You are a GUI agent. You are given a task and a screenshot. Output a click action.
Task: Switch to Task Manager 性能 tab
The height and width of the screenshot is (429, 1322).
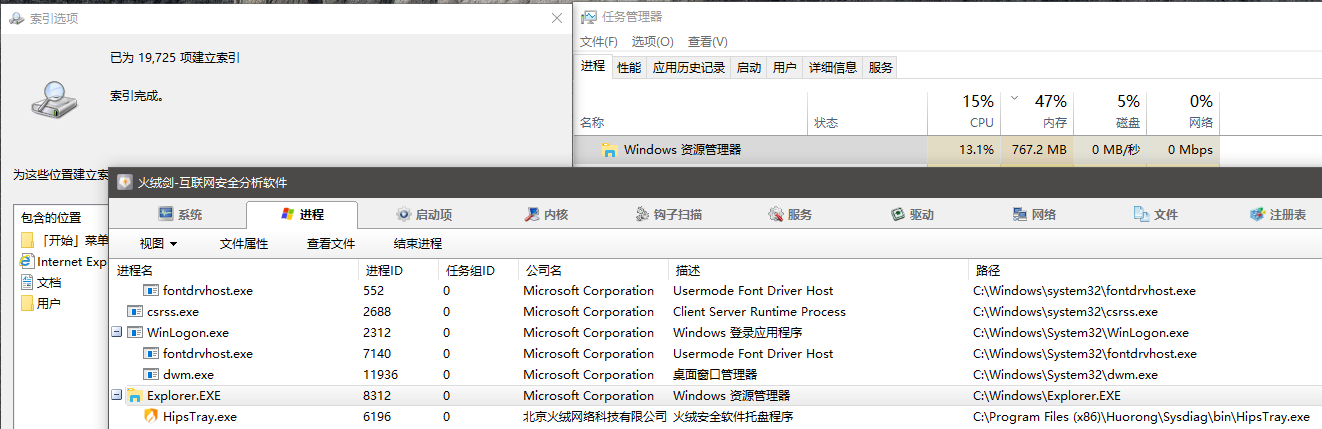[629, 68]
